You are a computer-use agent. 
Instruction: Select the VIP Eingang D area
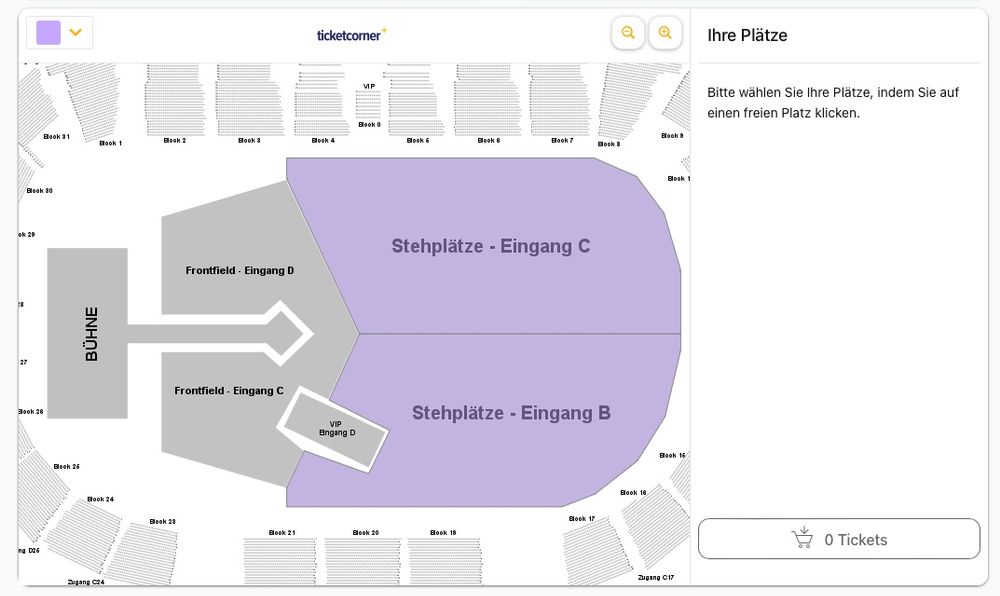337,428
